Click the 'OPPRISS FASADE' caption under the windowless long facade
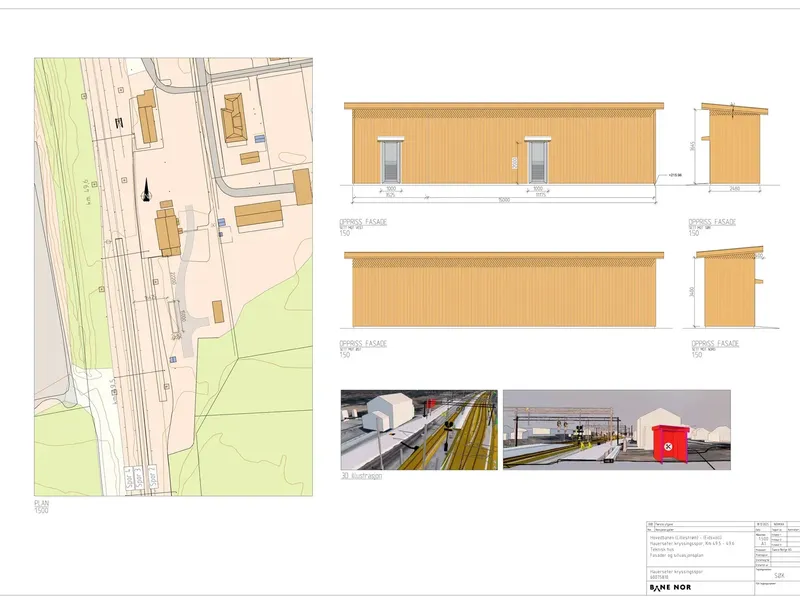This screenshot has width=800, height=600. point(363,343)
